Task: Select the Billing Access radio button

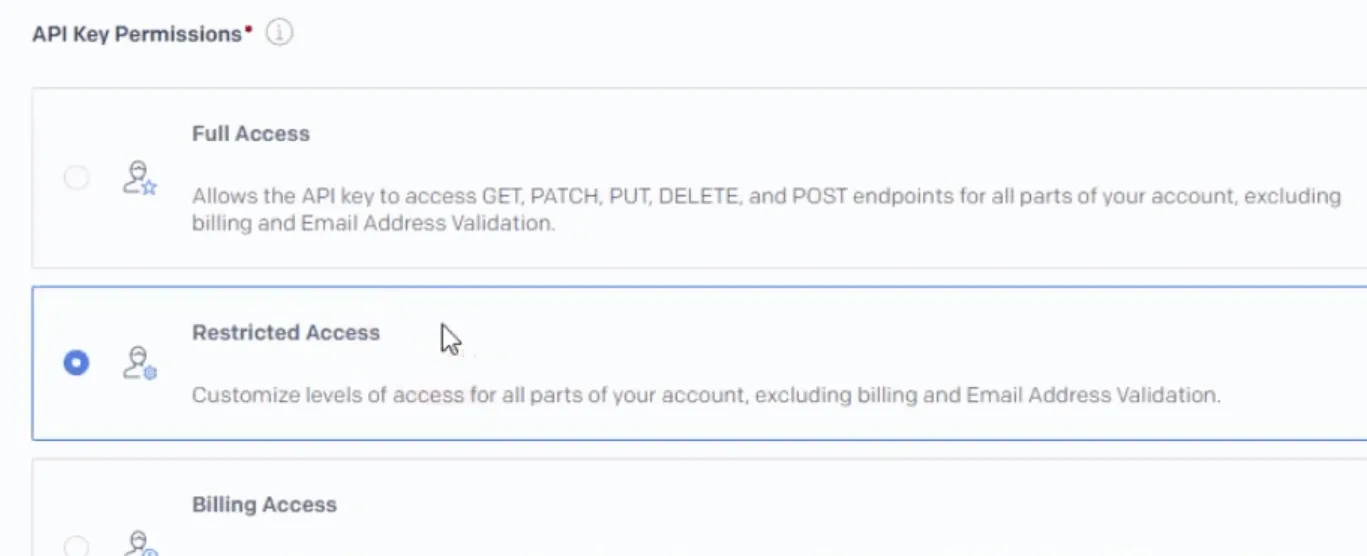Action: pos(76,546)
